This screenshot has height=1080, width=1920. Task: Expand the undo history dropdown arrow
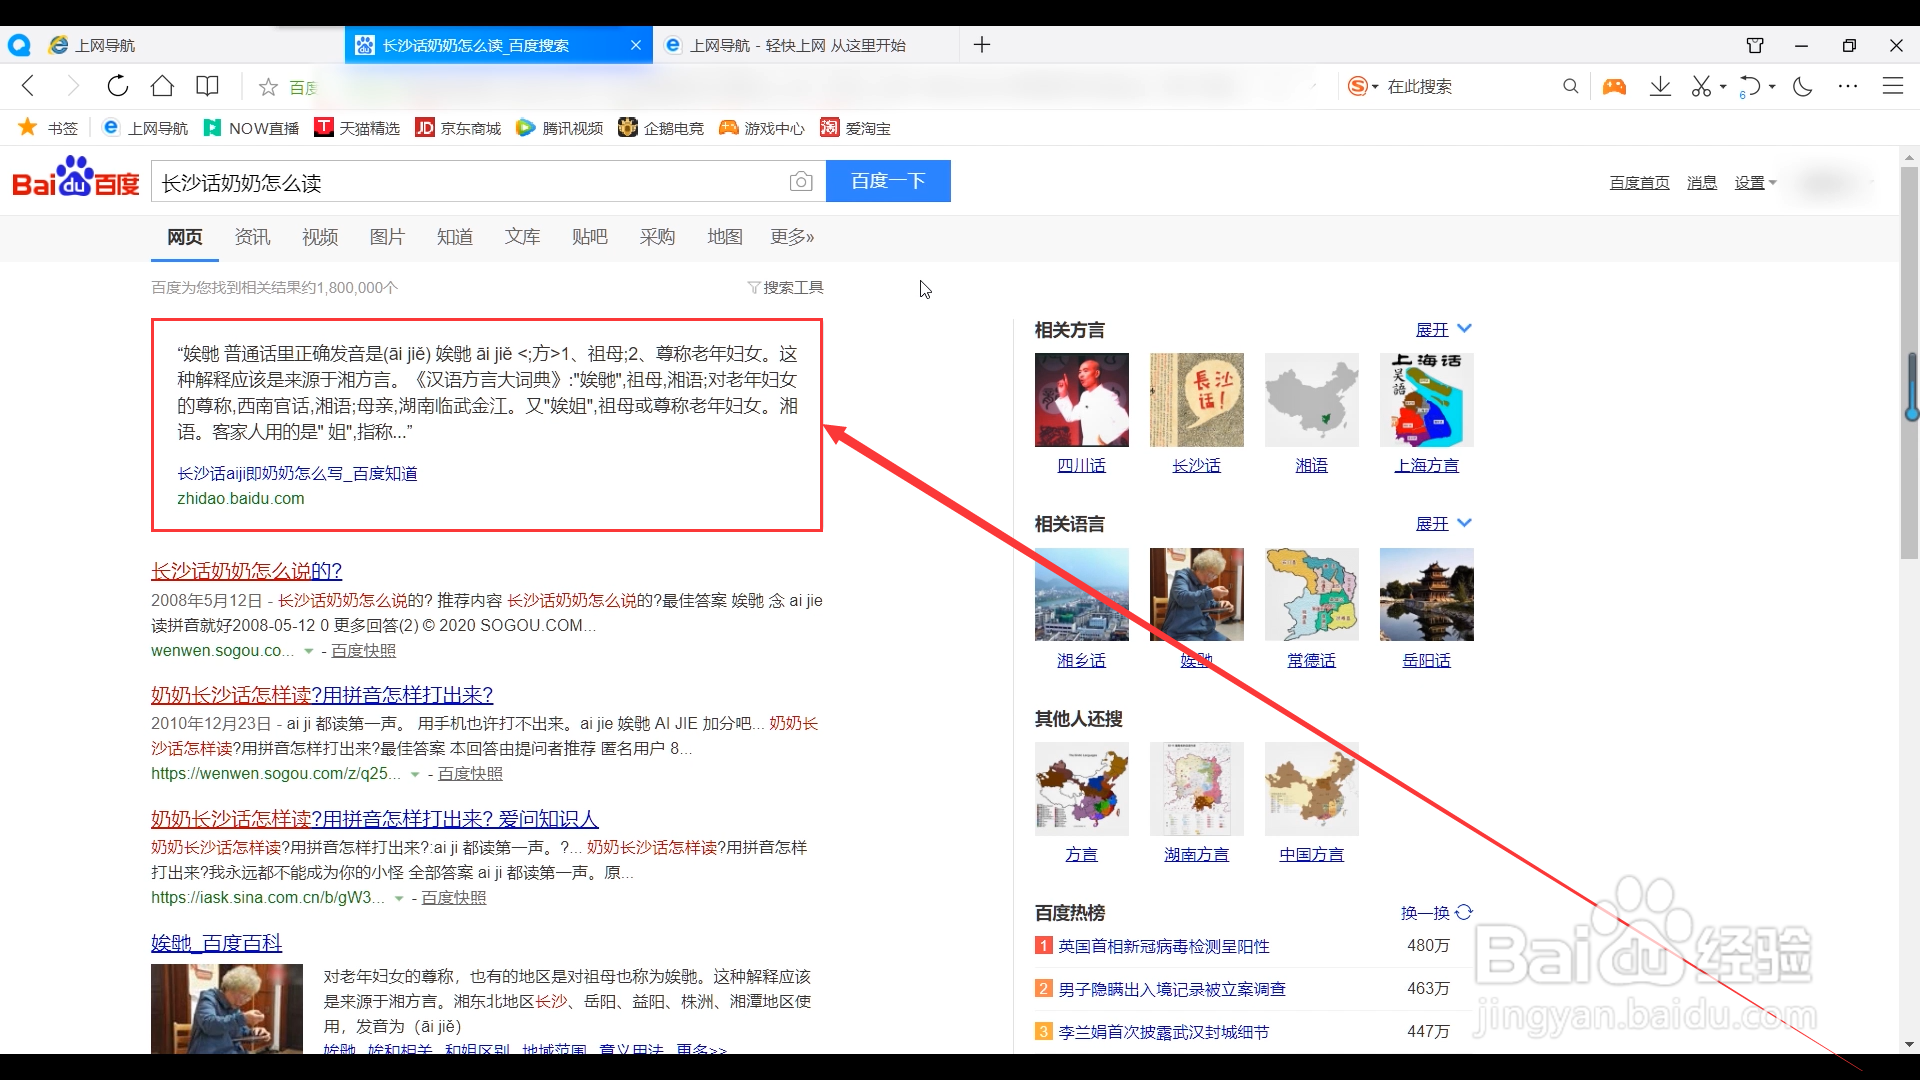pos(1772,87)
